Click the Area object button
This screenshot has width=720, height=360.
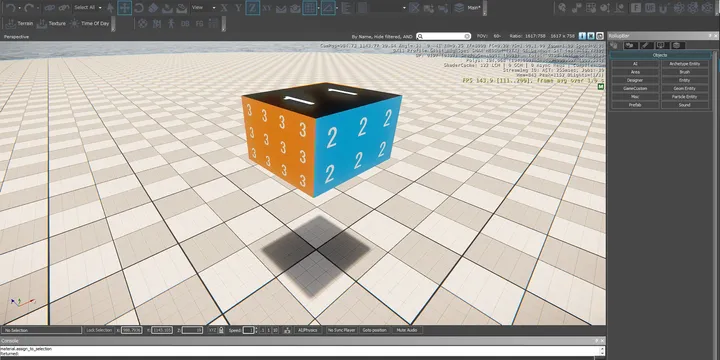[635, 72]
